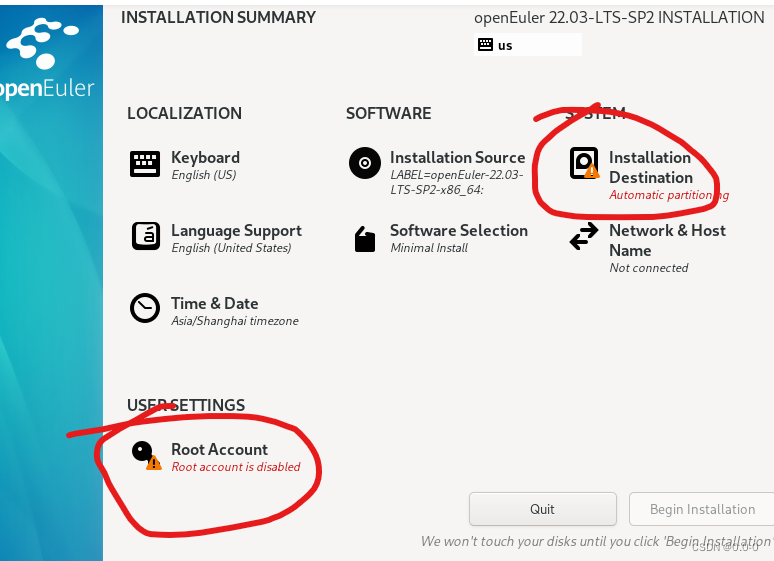Click the Keyboard layout icon
This screenshot has width=774, height=561.
tap(145, 164)
